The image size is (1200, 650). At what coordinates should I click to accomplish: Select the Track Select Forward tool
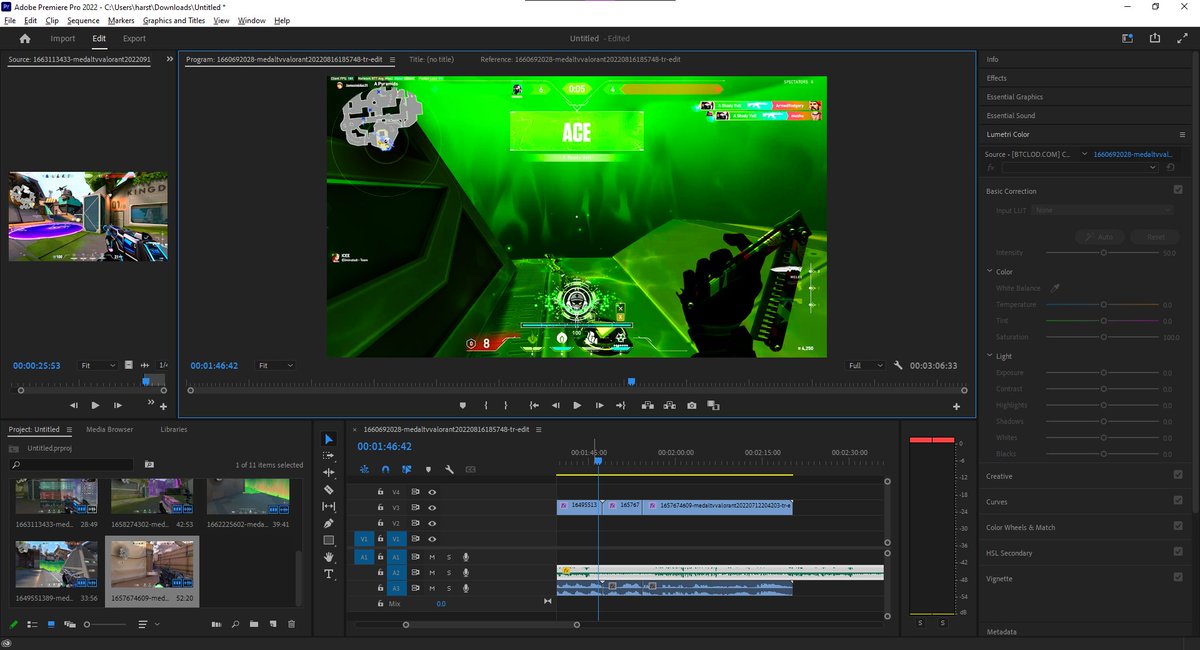[x=330, y=456]
